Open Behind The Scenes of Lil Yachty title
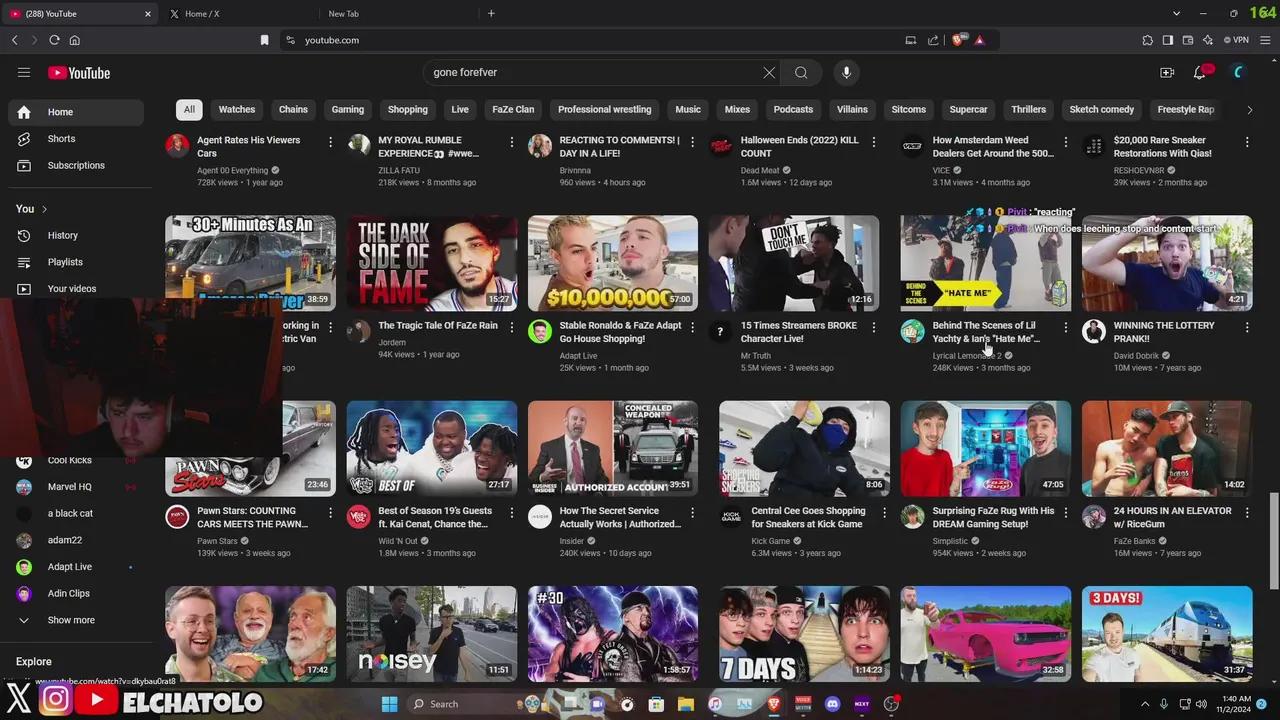 986,332
